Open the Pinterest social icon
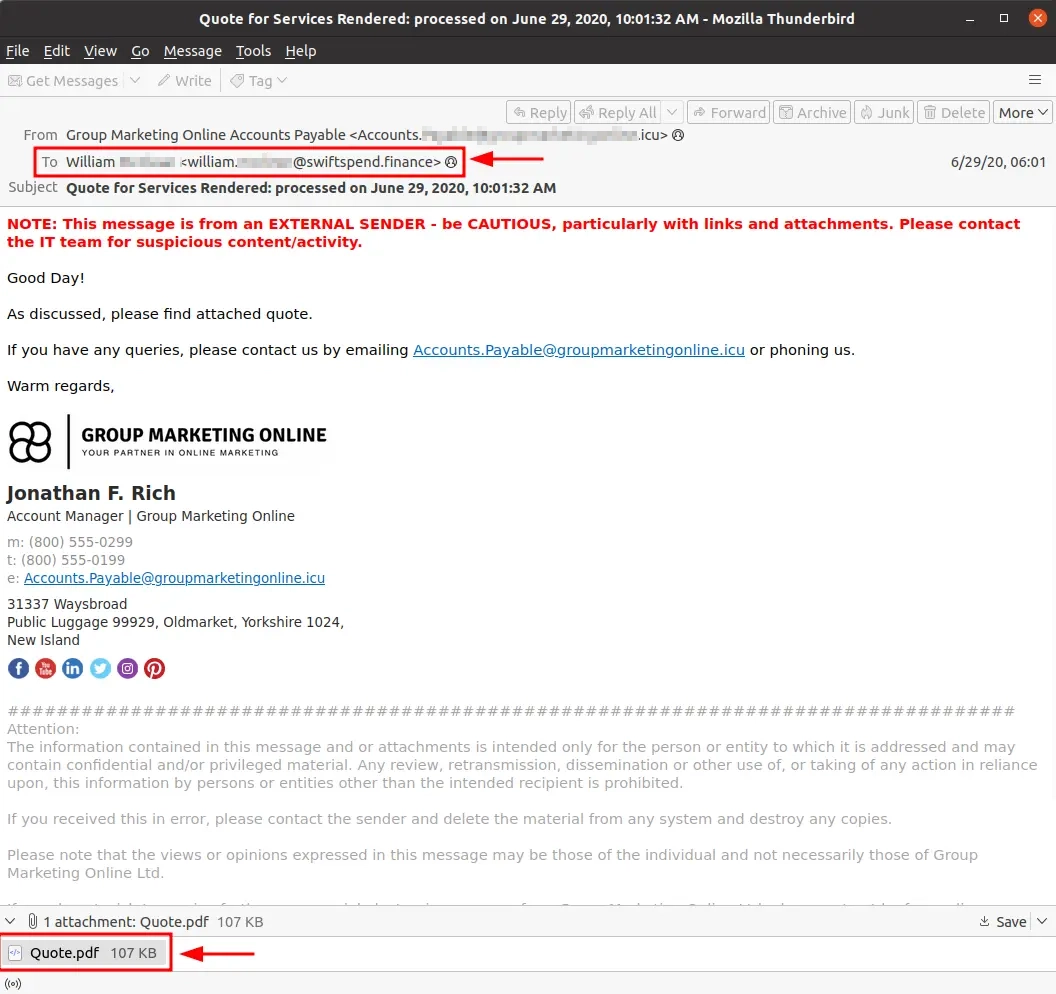The height and width of the screenshot is (994, 1056). click(154, 668)
